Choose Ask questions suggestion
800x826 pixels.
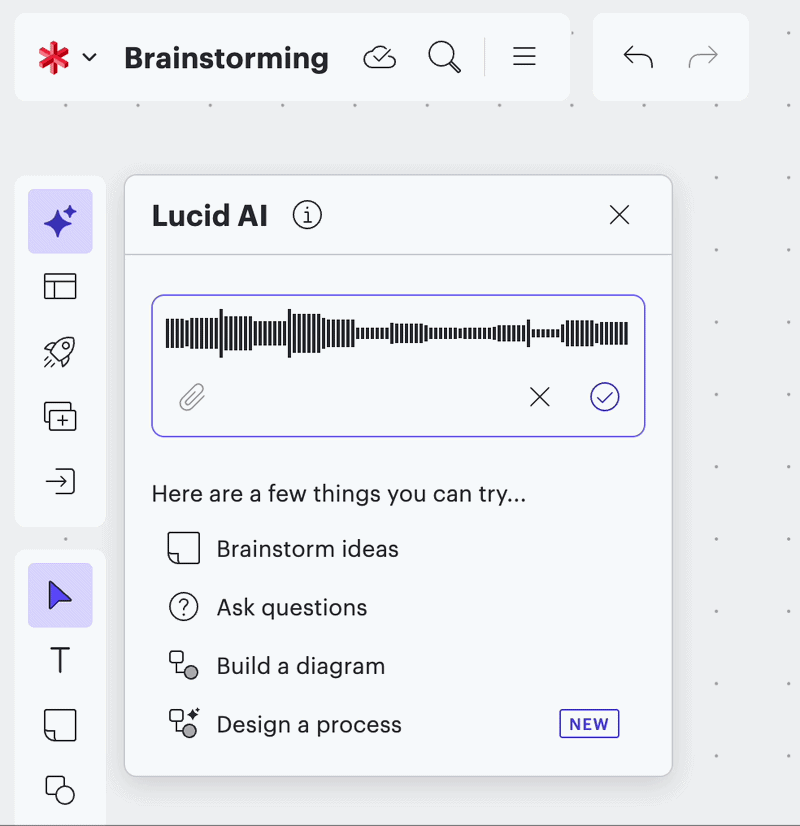coord(398,607)
